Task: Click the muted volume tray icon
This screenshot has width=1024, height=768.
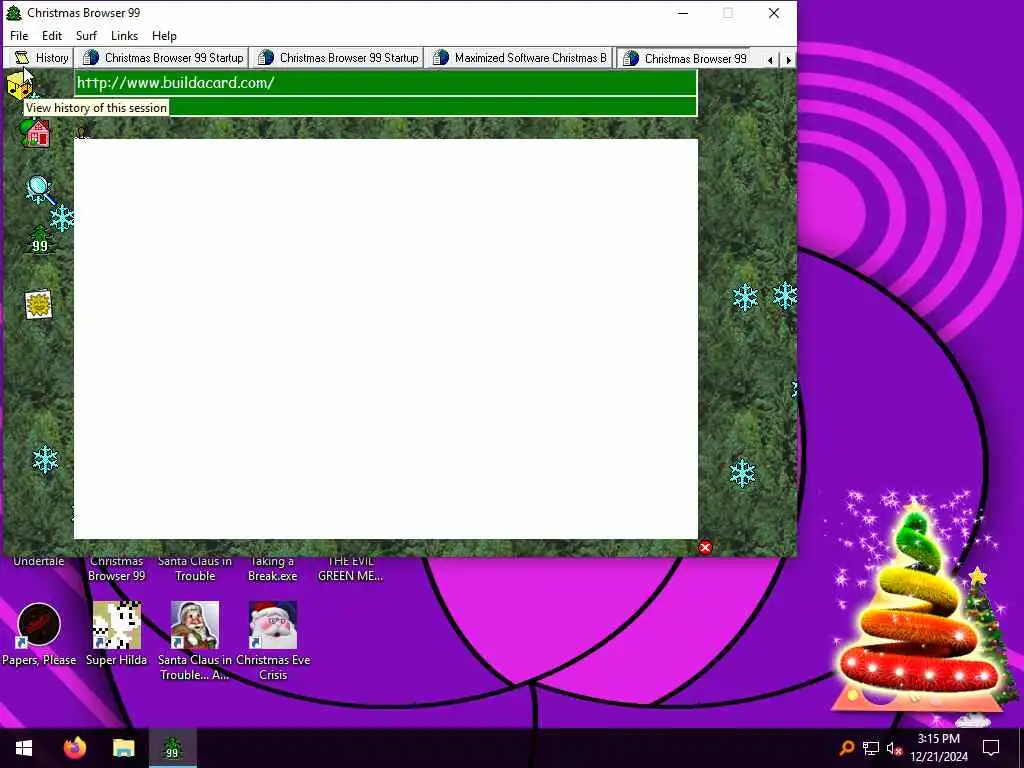Action: [894, 748]
